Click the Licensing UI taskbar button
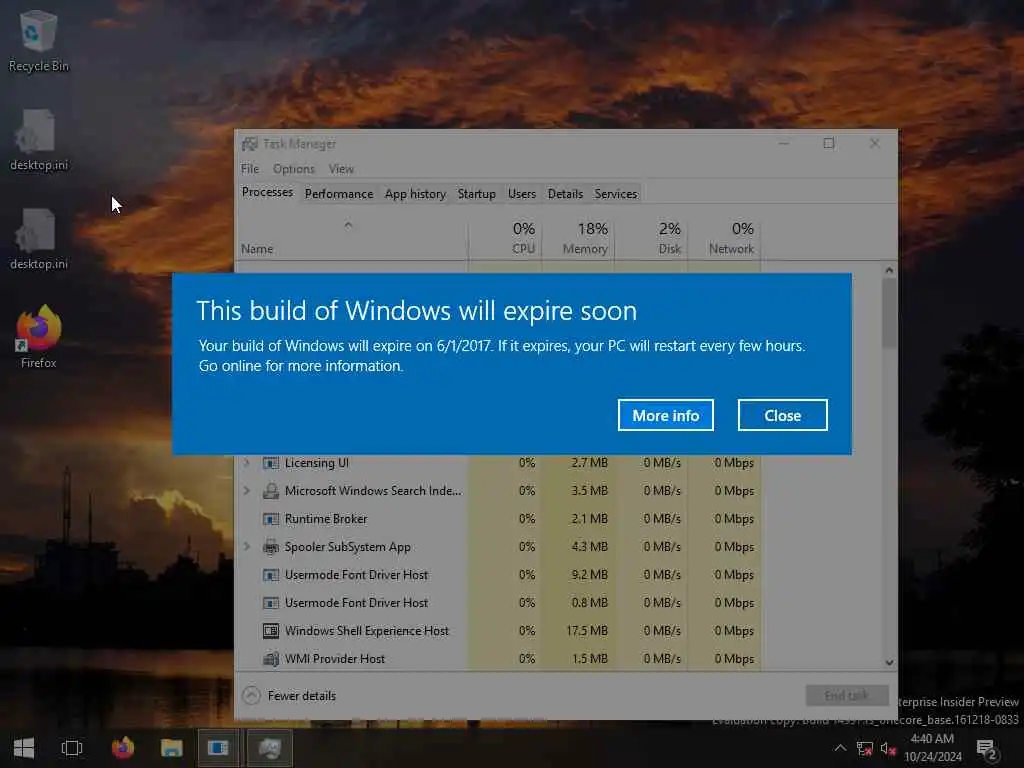1024x768 pixels. click(219, 748)
